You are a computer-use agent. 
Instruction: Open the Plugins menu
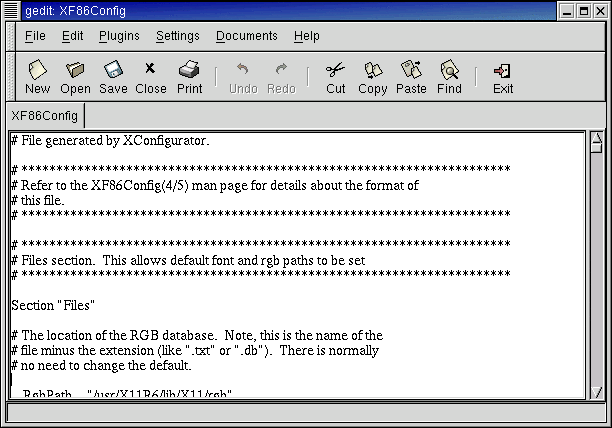coord(119,36)
